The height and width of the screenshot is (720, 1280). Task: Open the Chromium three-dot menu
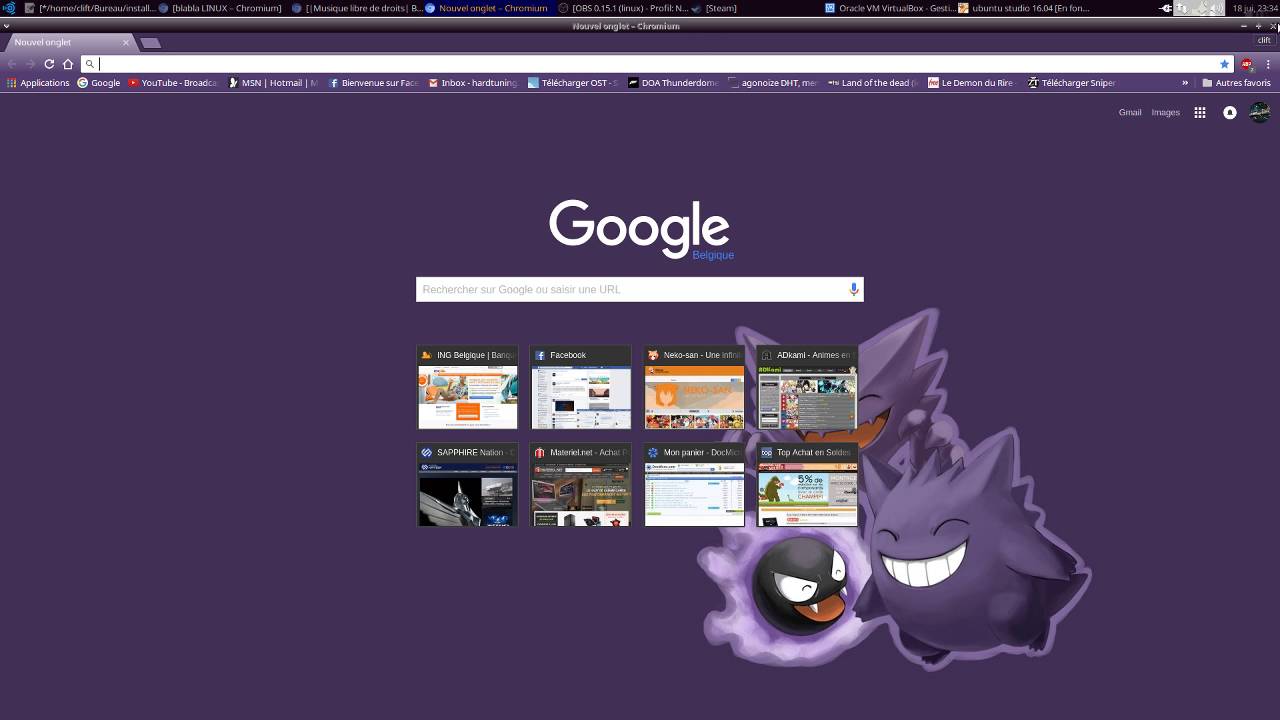tap(1268, 64)
